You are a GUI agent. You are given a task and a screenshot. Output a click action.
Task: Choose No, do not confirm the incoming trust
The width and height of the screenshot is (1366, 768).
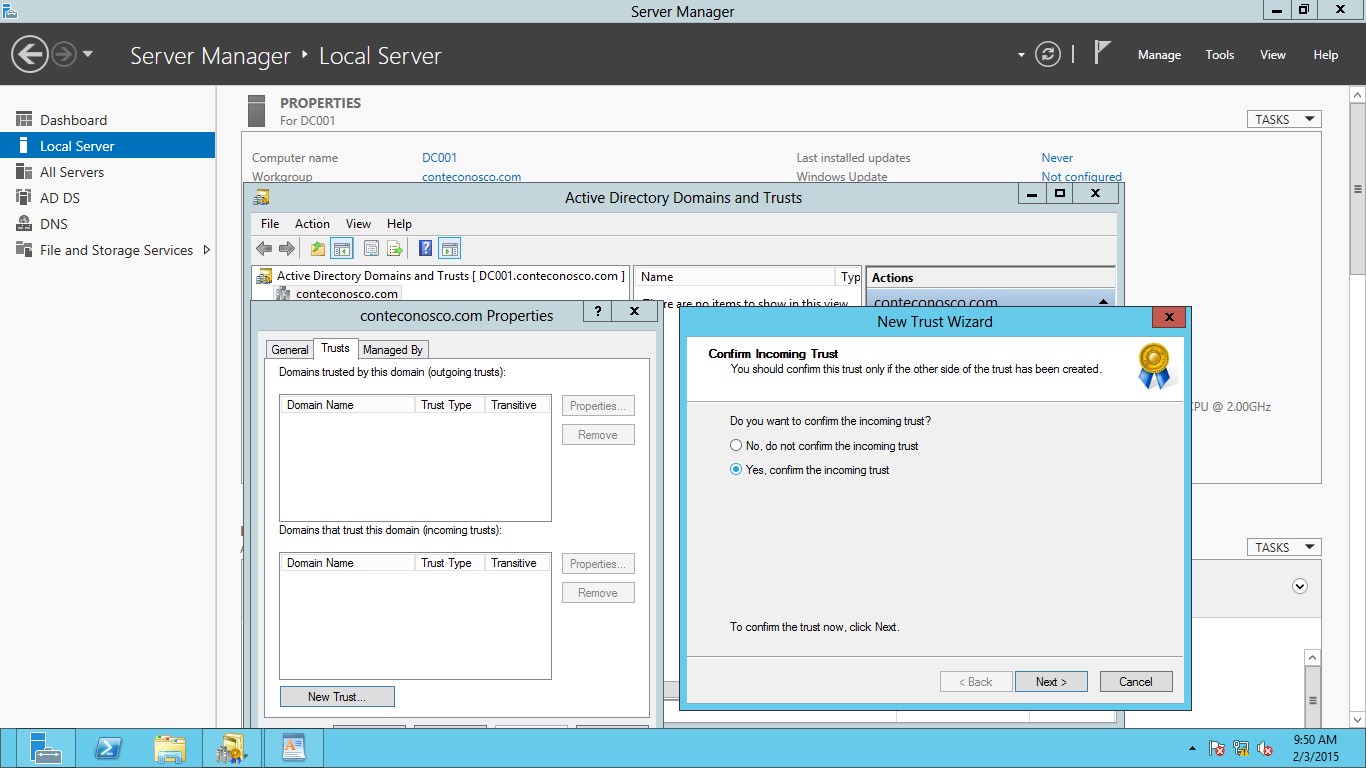pyautogui.click(x=736, y=445)
